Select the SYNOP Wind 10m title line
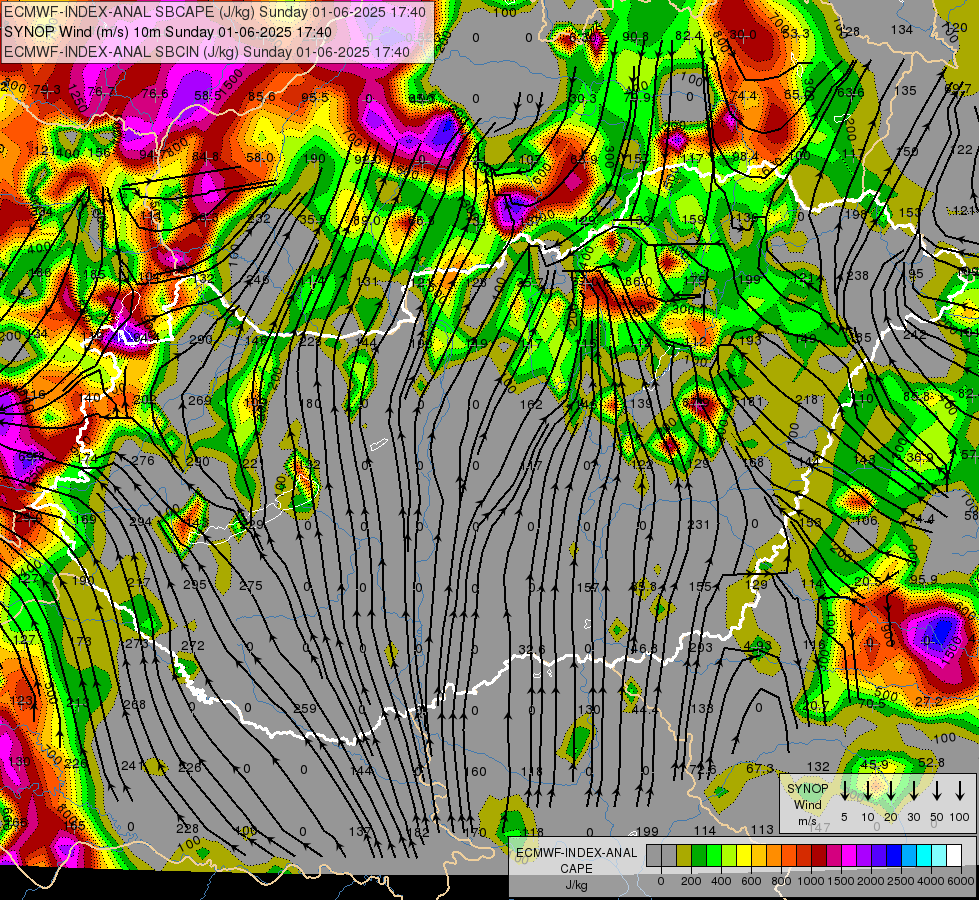 167,32
